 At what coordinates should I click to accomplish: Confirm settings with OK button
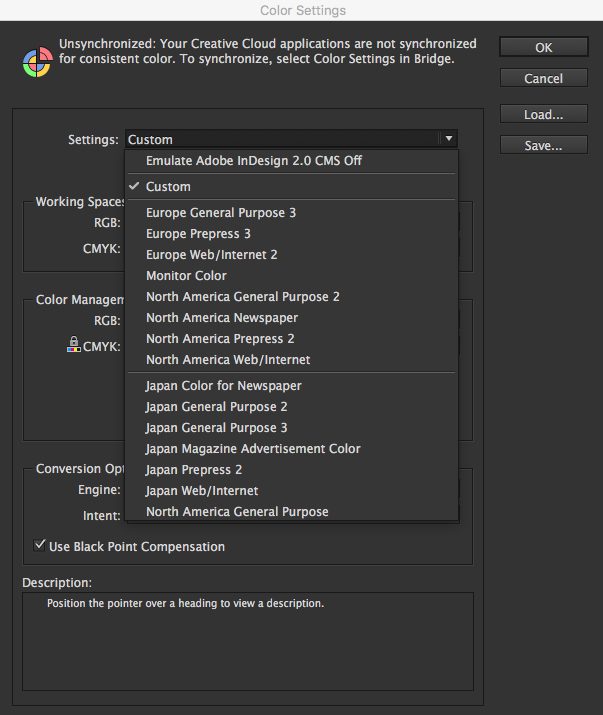coord(544,47)
